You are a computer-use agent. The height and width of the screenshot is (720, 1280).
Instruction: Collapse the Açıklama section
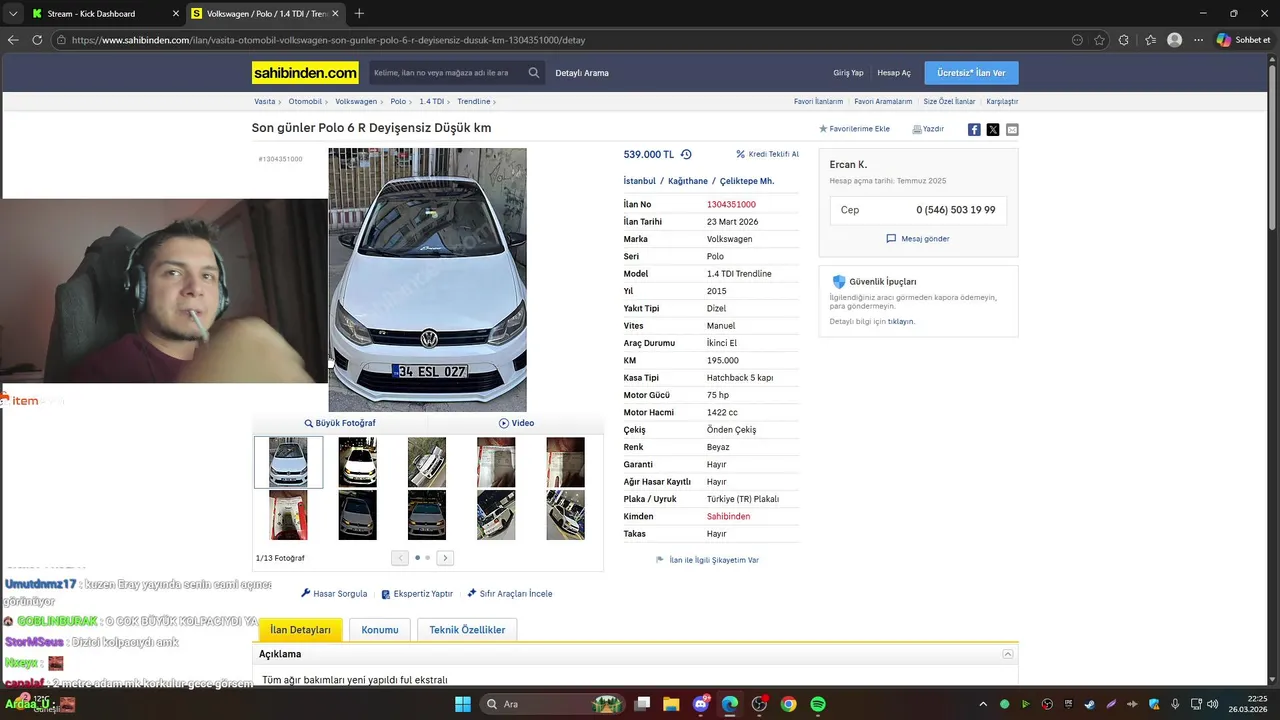pyautogui.click(x=1008, y=654)
